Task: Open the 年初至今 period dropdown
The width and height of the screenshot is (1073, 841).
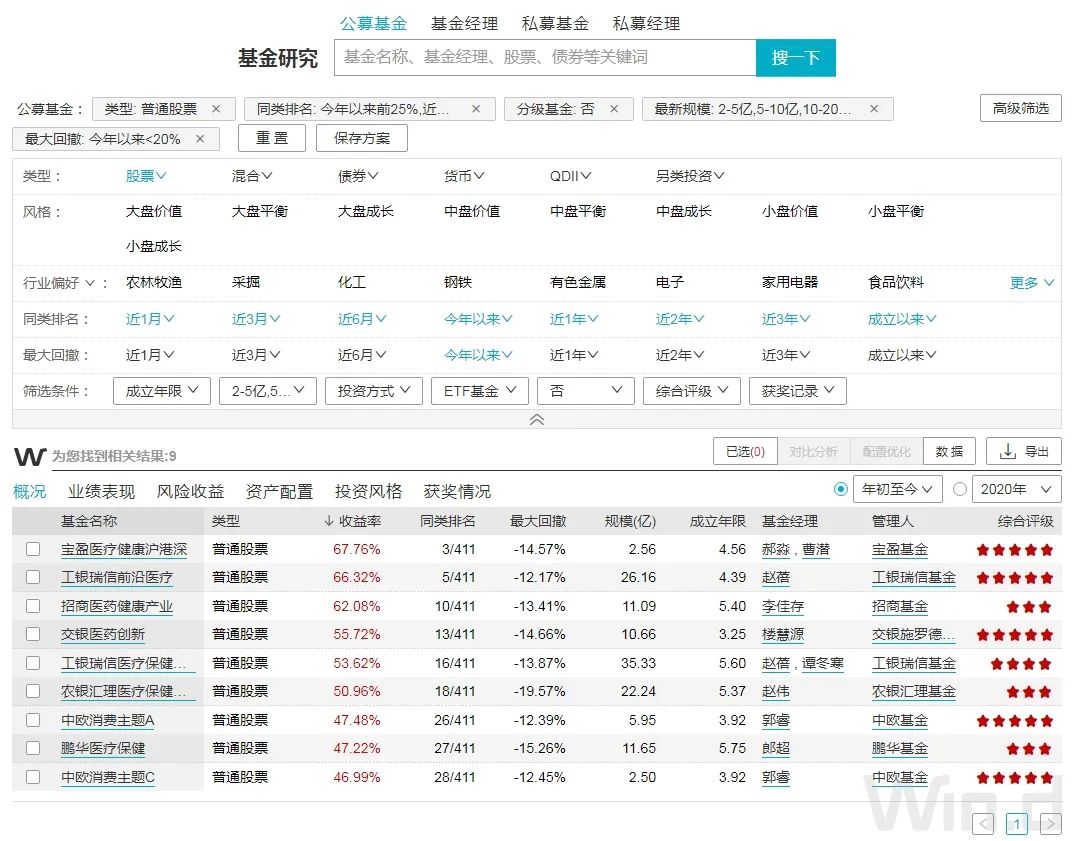Action: click(x=898, y=489)
